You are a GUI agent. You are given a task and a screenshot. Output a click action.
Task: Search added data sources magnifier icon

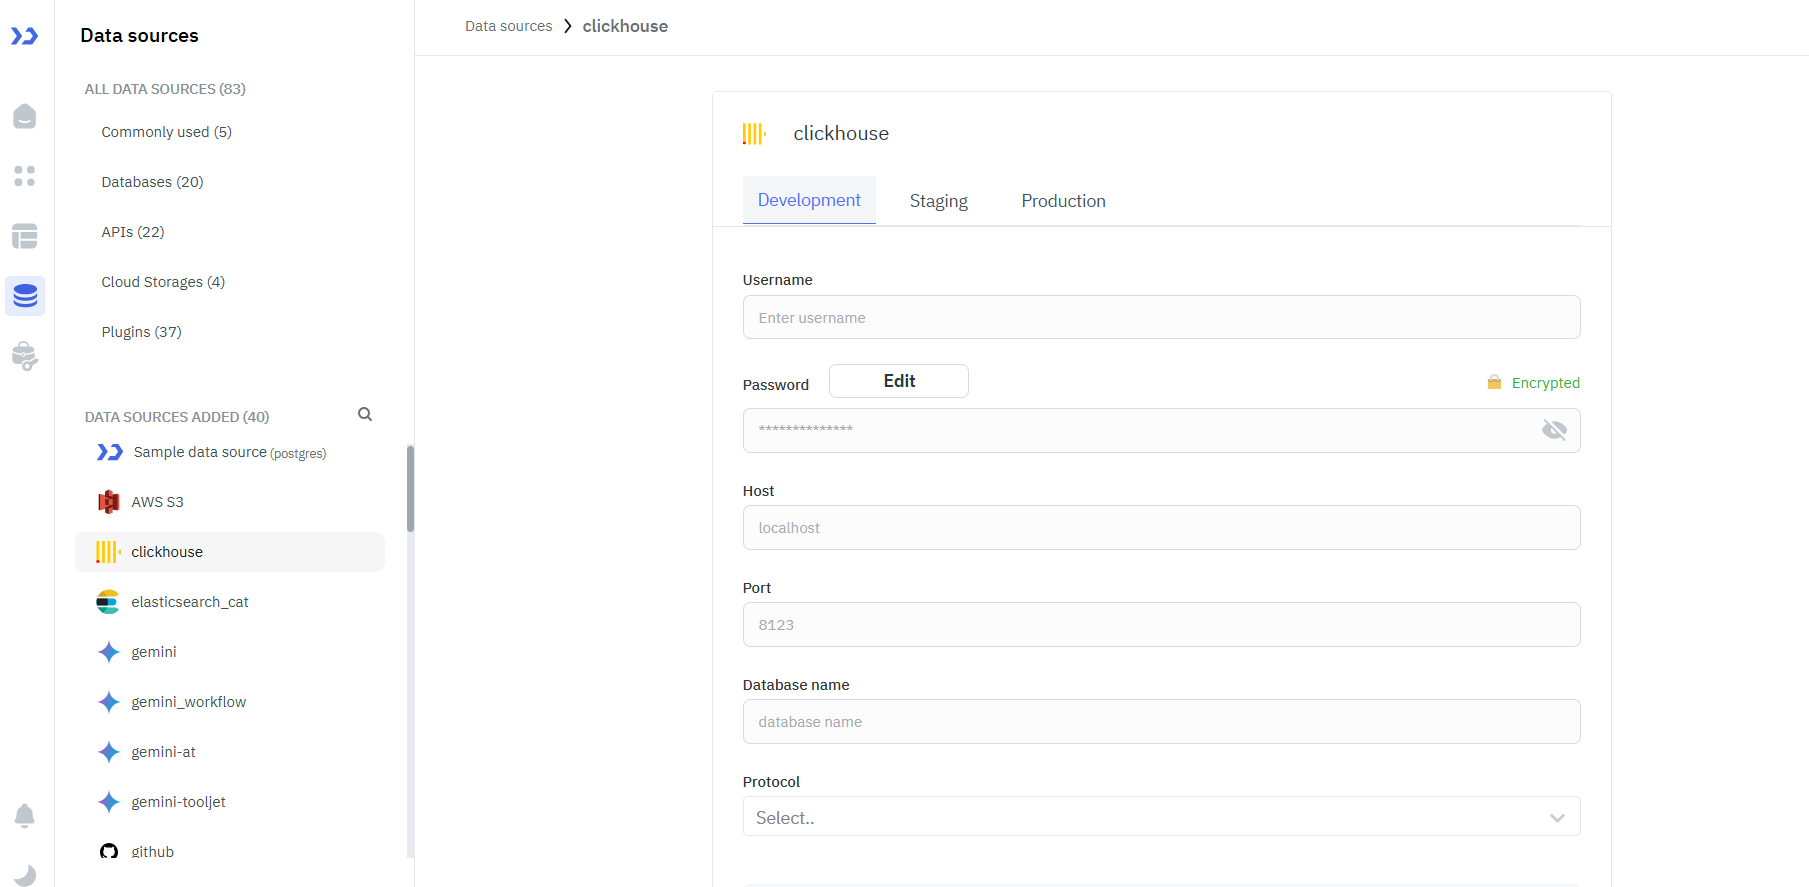[365, 414]
